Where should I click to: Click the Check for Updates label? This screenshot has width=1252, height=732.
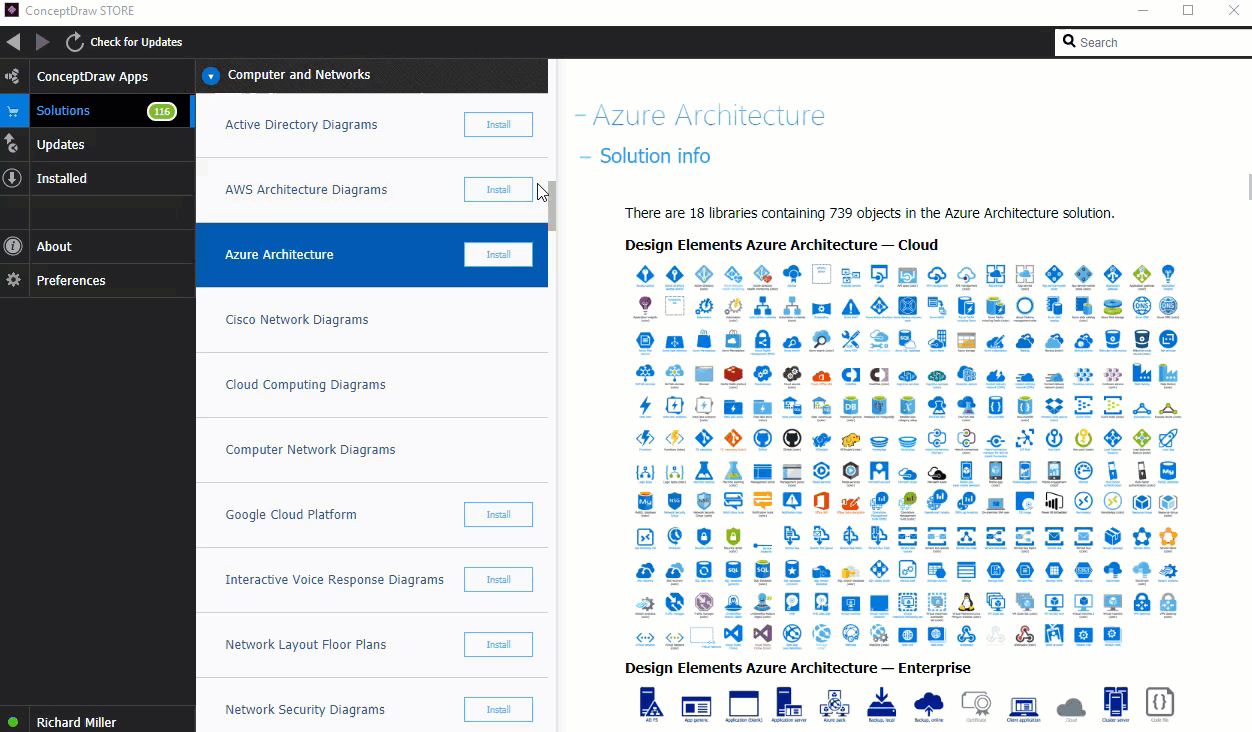tap(136, 42)
